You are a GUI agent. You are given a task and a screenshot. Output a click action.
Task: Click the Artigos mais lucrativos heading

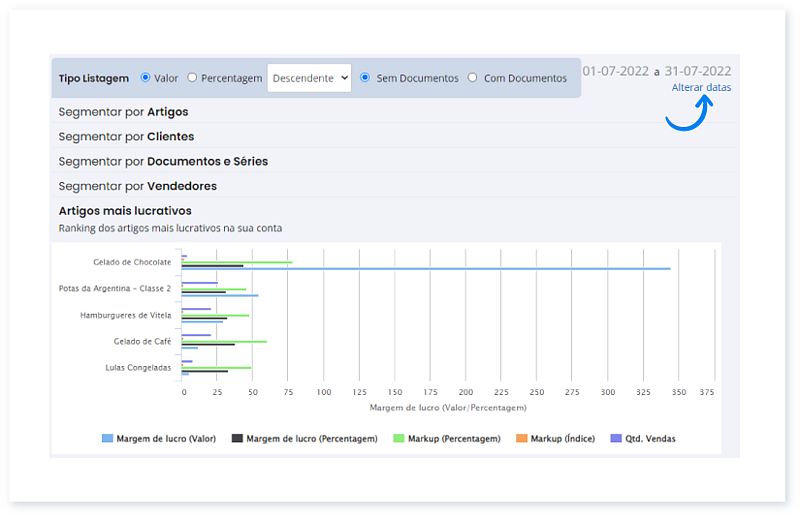[x=125, y=211]
